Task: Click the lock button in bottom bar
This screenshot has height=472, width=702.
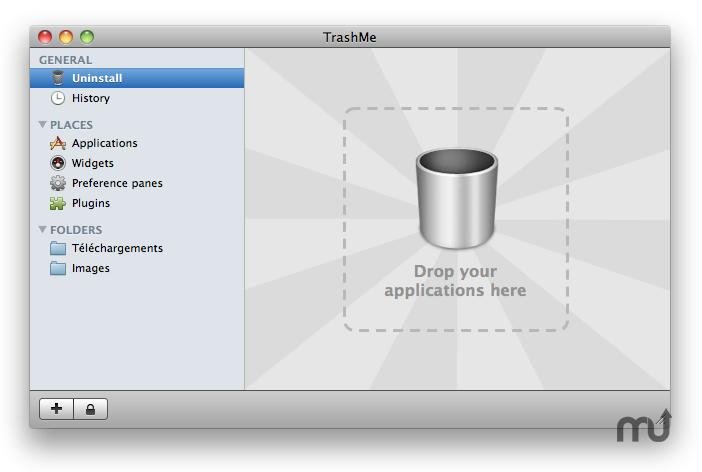Action: coord(90,409)
